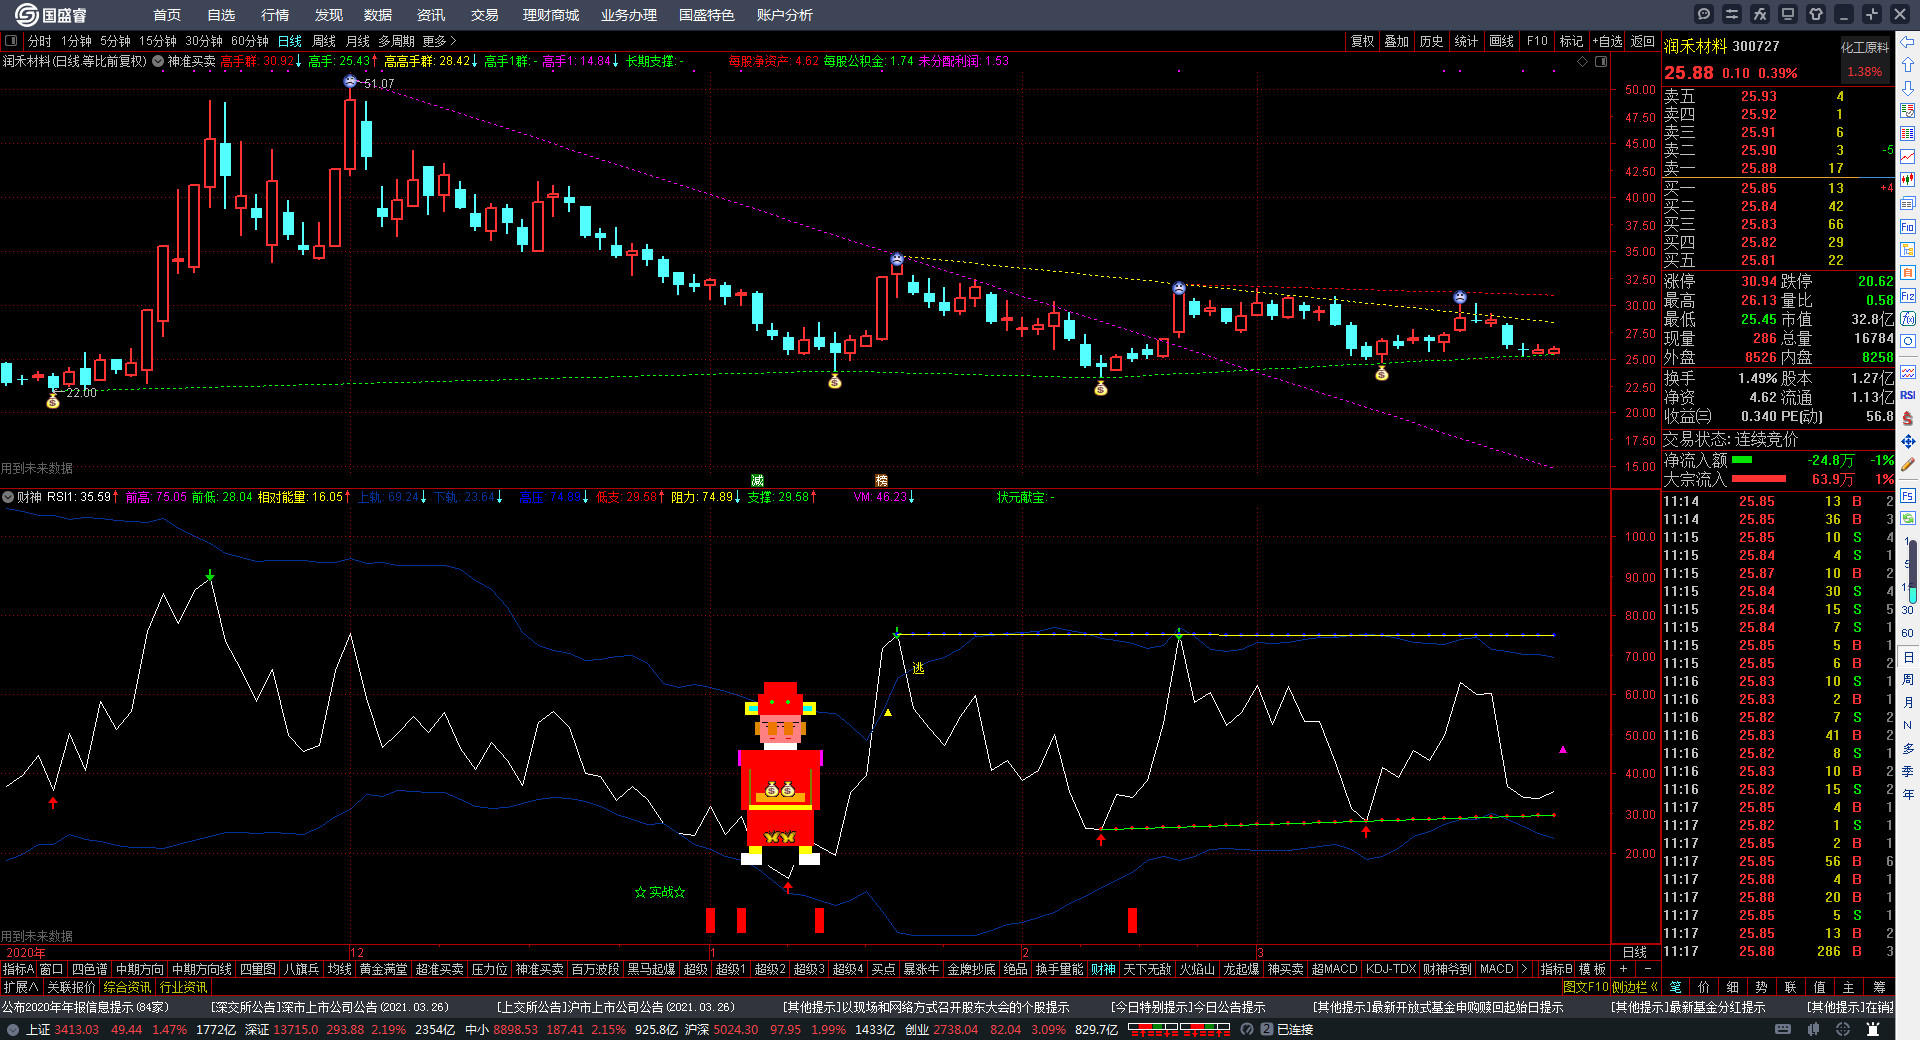
Task: Click the Guosheng Securities logo
Action: tap(51, 15)
